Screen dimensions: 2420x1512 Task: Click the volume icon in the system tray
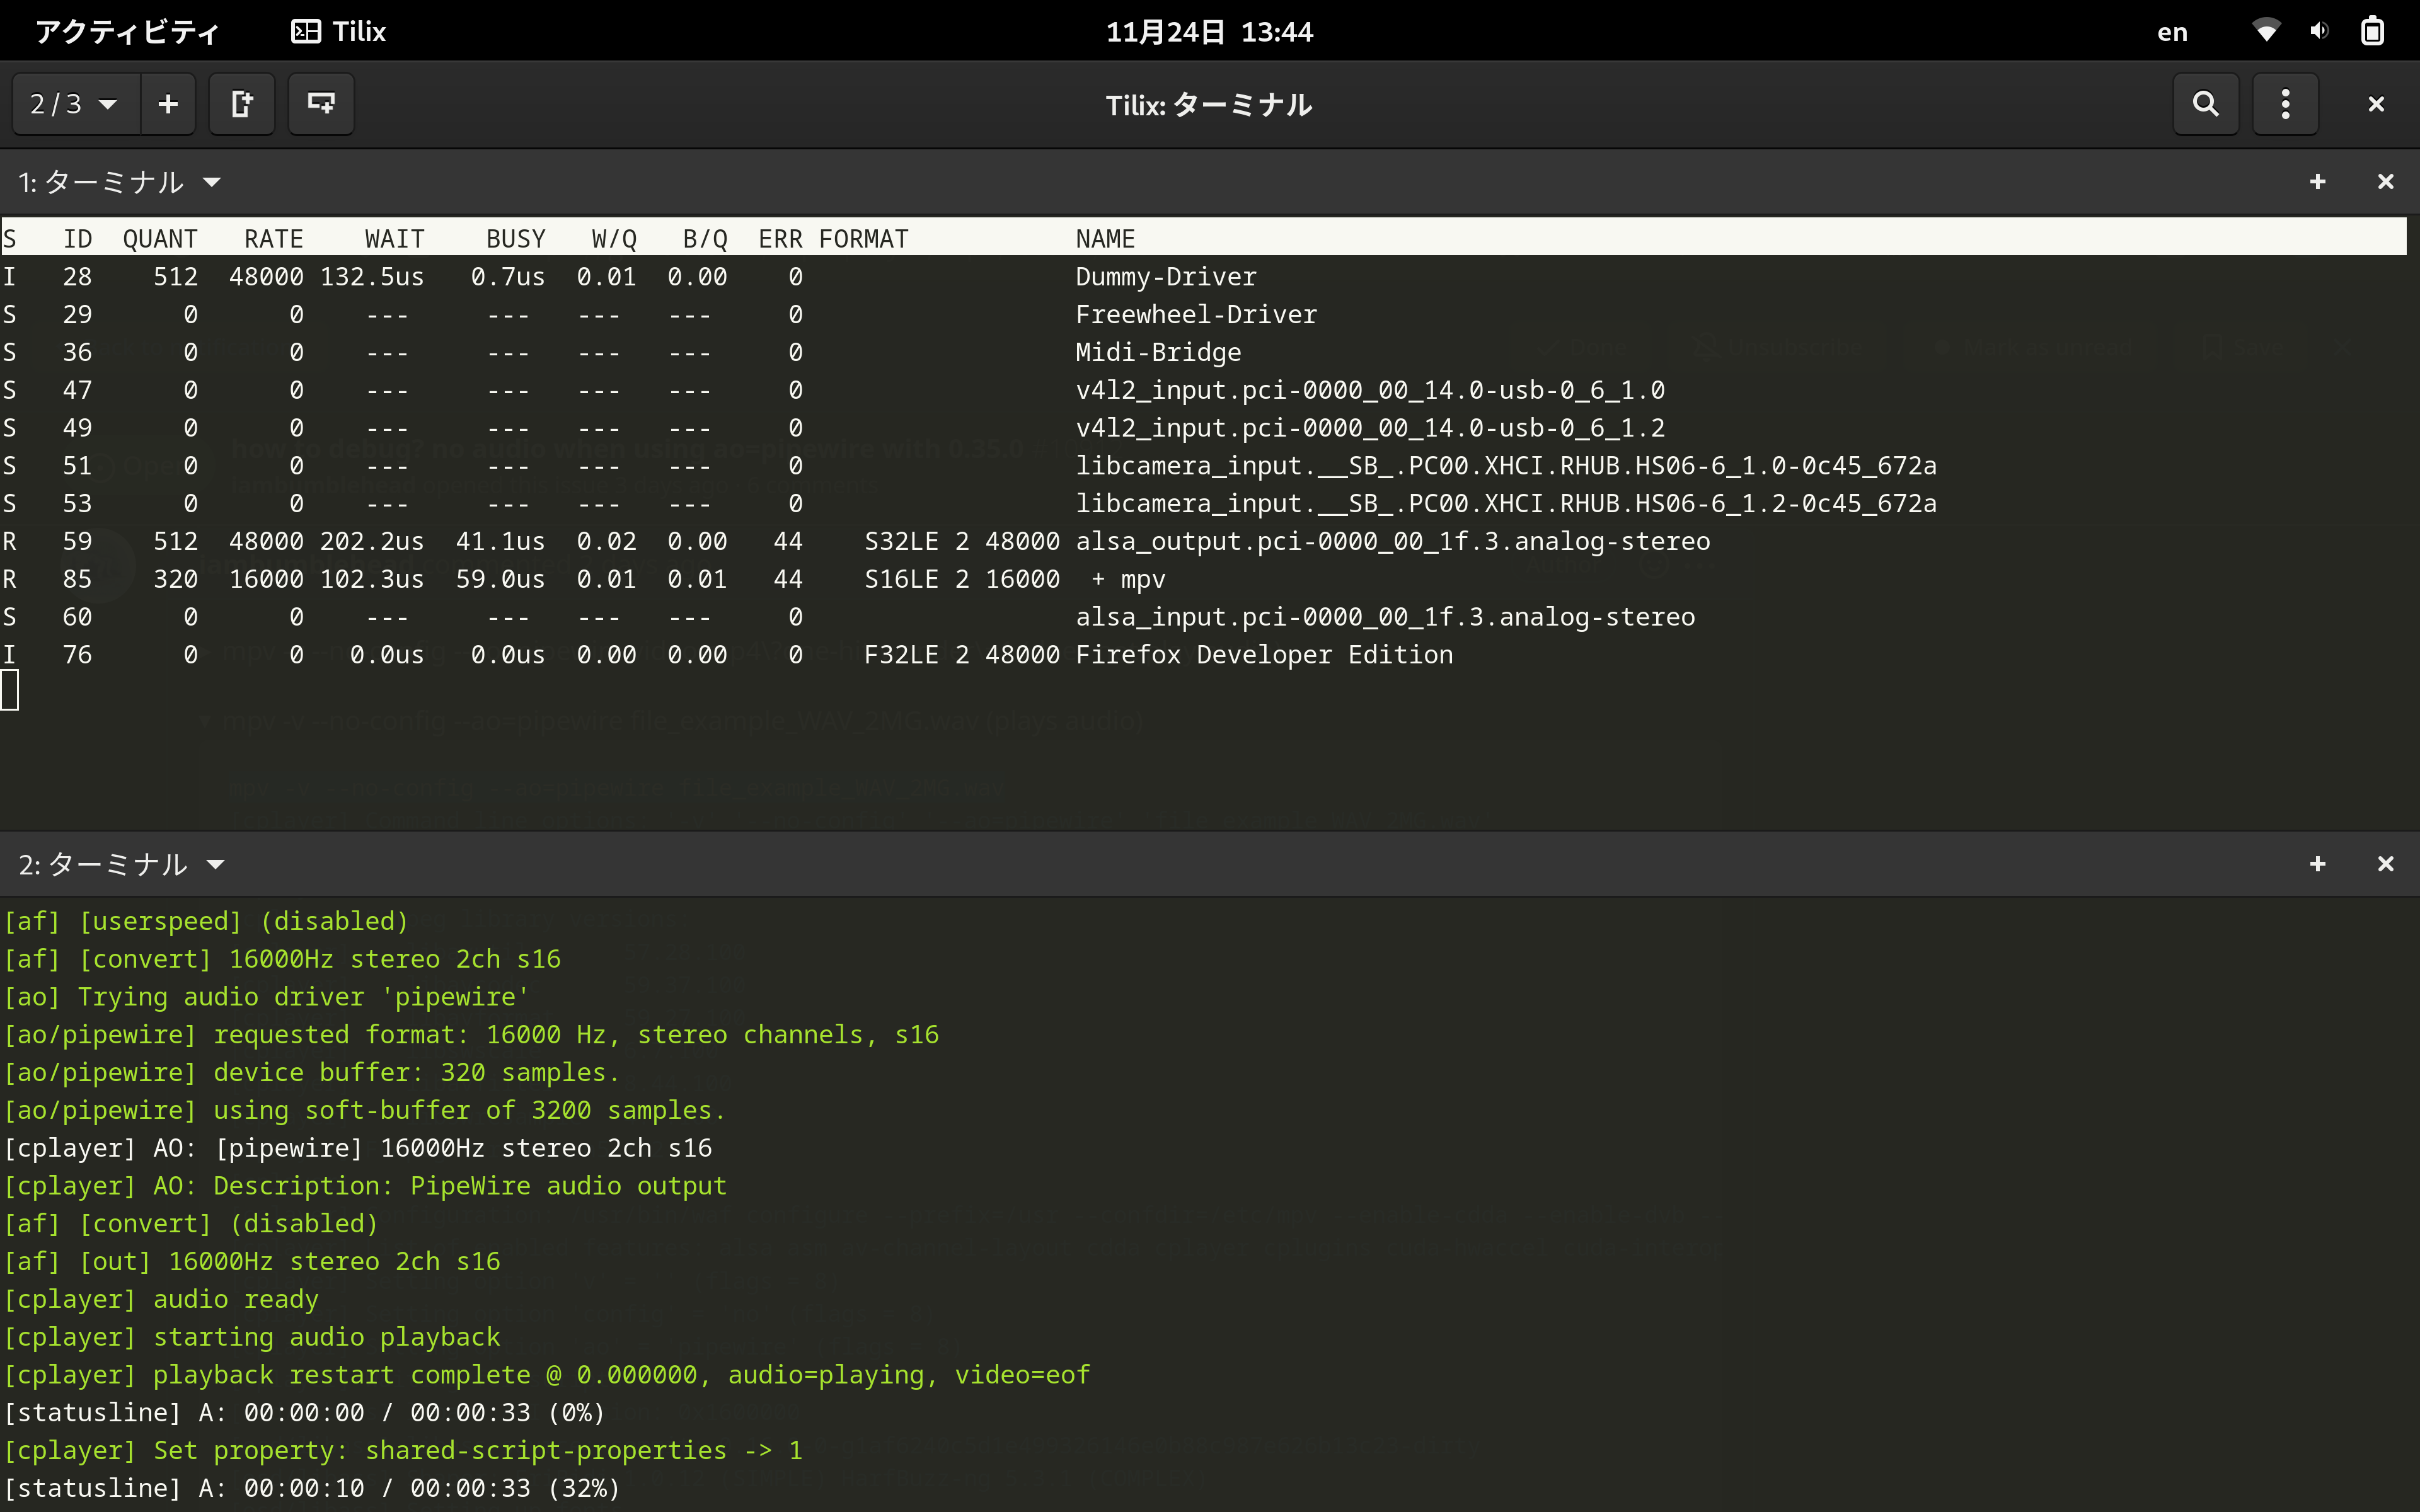coord(2320,31)
